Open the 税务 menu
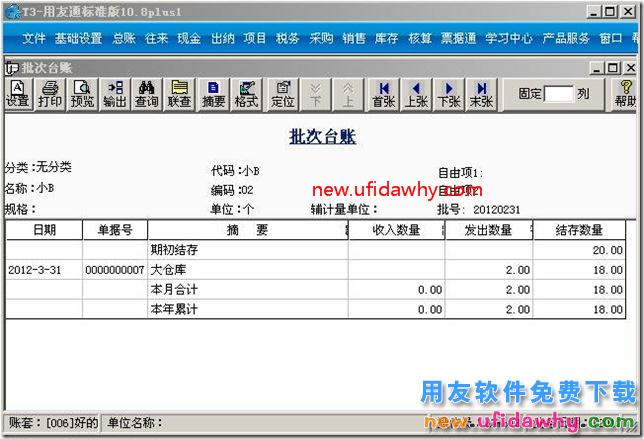The image size is (644, 439). [288, 39]
